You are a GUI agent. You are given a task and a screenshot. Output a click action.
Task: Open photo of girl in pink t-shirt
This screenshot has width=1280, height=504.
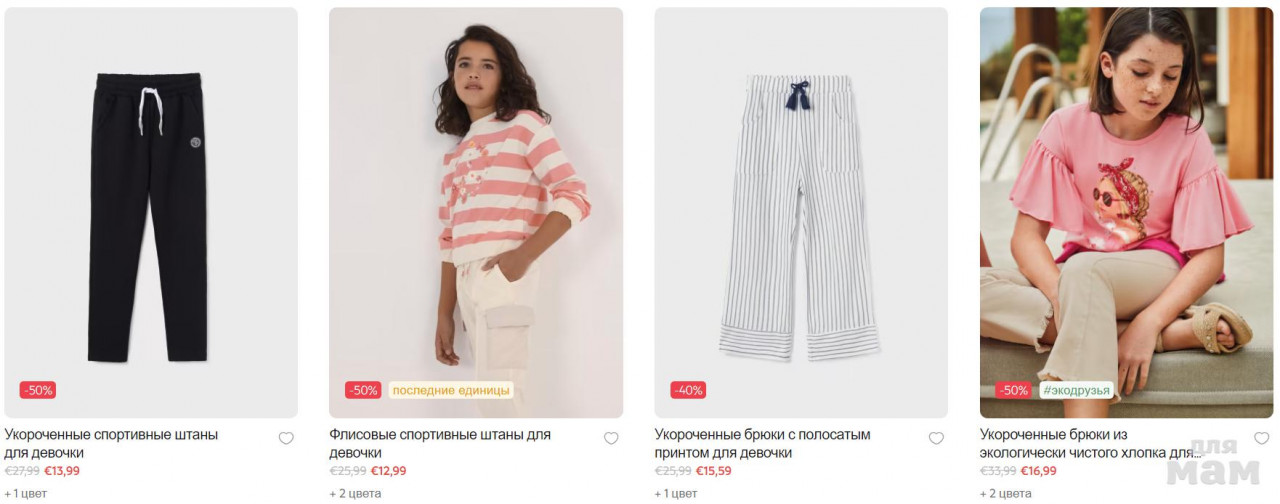1126,213
